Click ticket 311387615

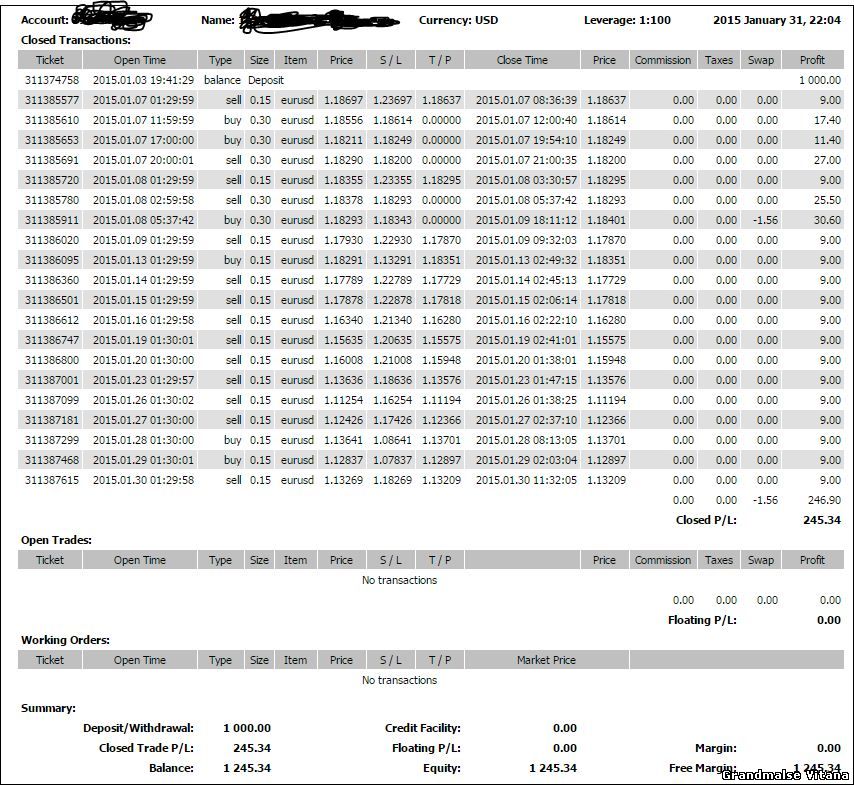coord(52,480)
